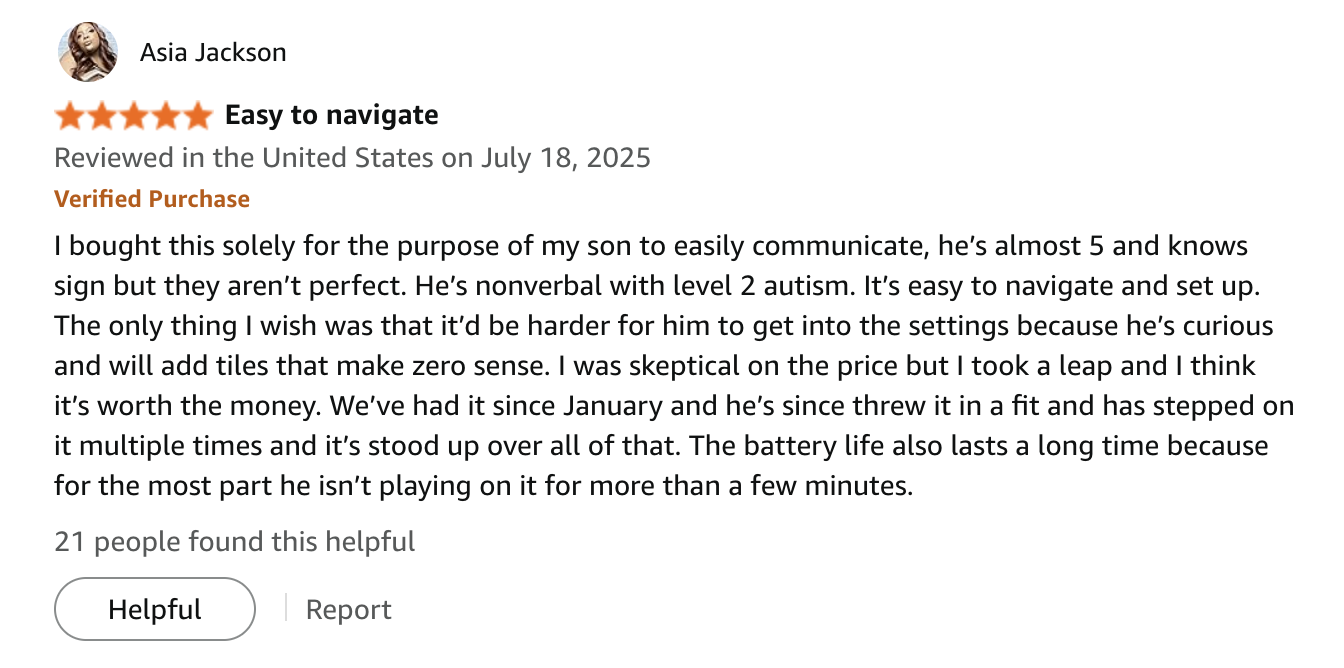Click the Verified Purchase label

(x=152, y=199)
